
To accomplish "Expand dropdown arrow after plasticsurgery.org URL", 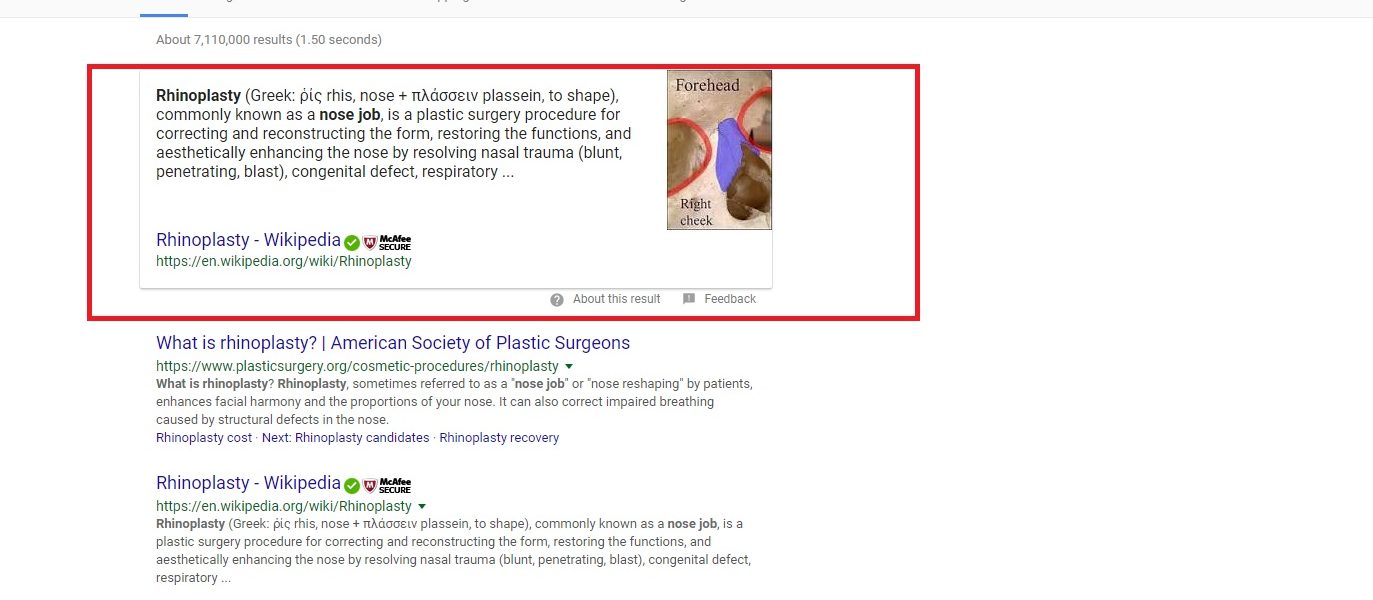I will tap(569, 367).
